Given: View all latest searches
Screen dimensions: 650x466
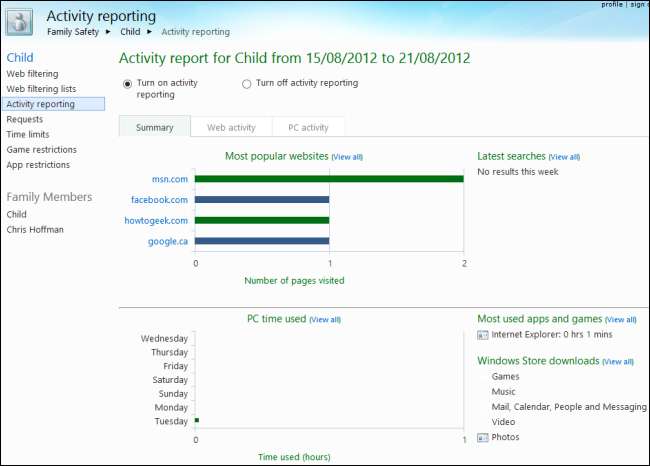Looking at the screenshot, I should click(x=564, y=157).
